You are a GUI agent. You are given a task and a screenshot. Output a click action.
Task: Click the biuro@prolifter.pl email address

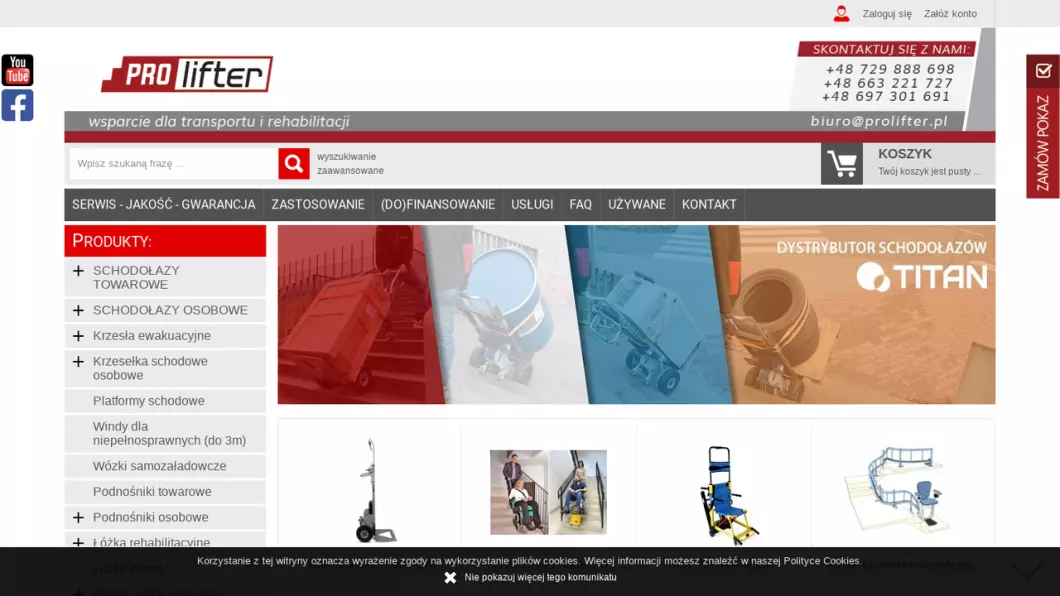coord(879,121)
